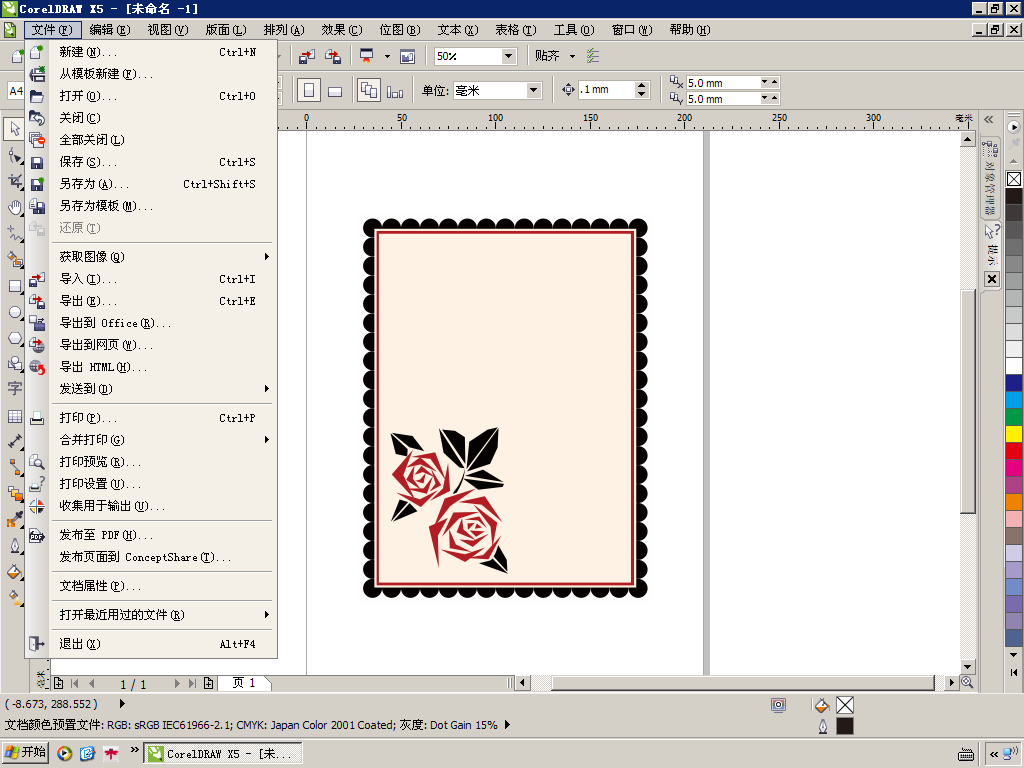Pick the cyan color swatch
This screenshot has width=1024, height=768.
pos(1014,400)
